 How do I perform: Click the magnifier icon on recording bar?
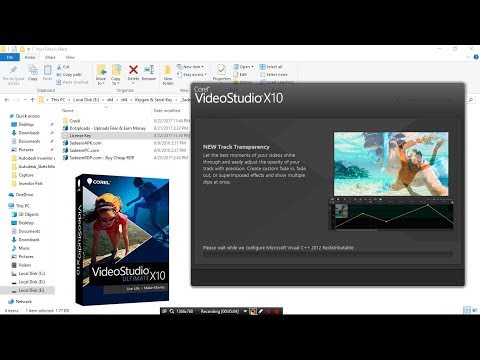tap(172, 311)
